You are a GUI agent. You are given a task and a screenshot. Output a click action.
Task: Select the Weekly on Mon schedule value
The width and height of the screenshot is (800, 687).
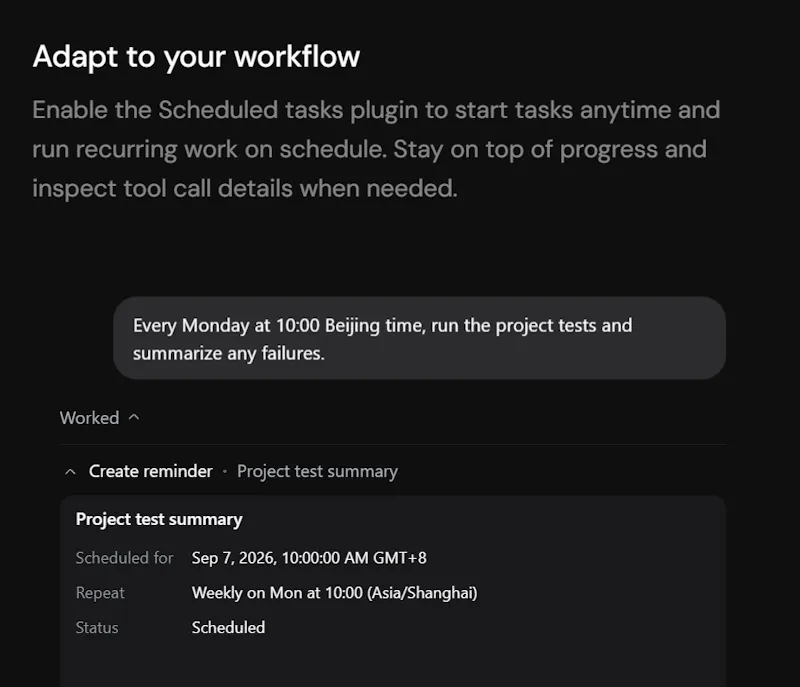coord(335,593)
